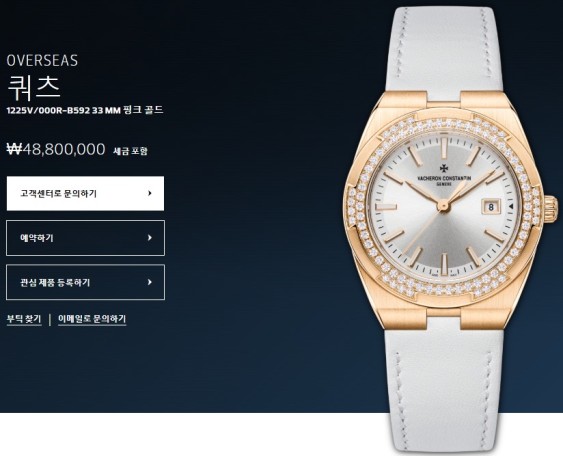Click the 고객센터로 문의하기 button
Screen dimensions: 563x456
[x=85, y=194]
